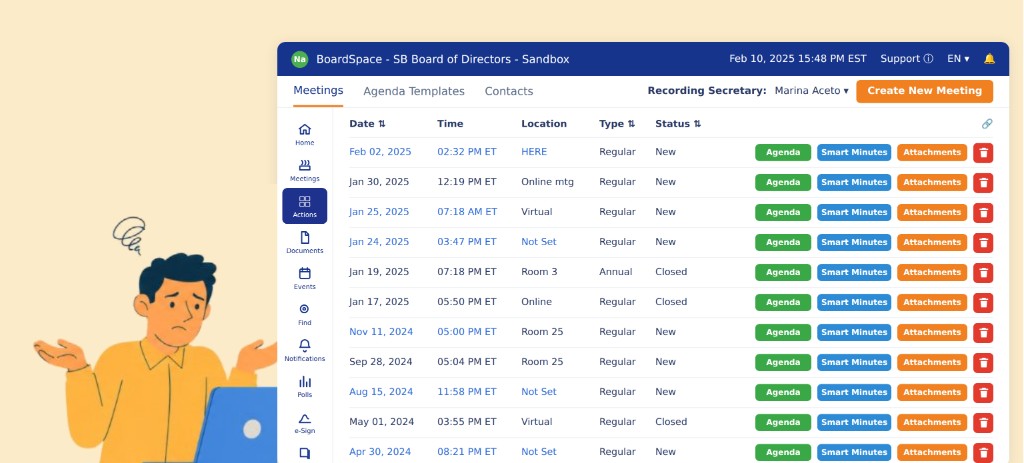Viewport: 1024px width, 463px height.
Task: Open Events calendar icon in sidebar
Action: tap(304, 278)
